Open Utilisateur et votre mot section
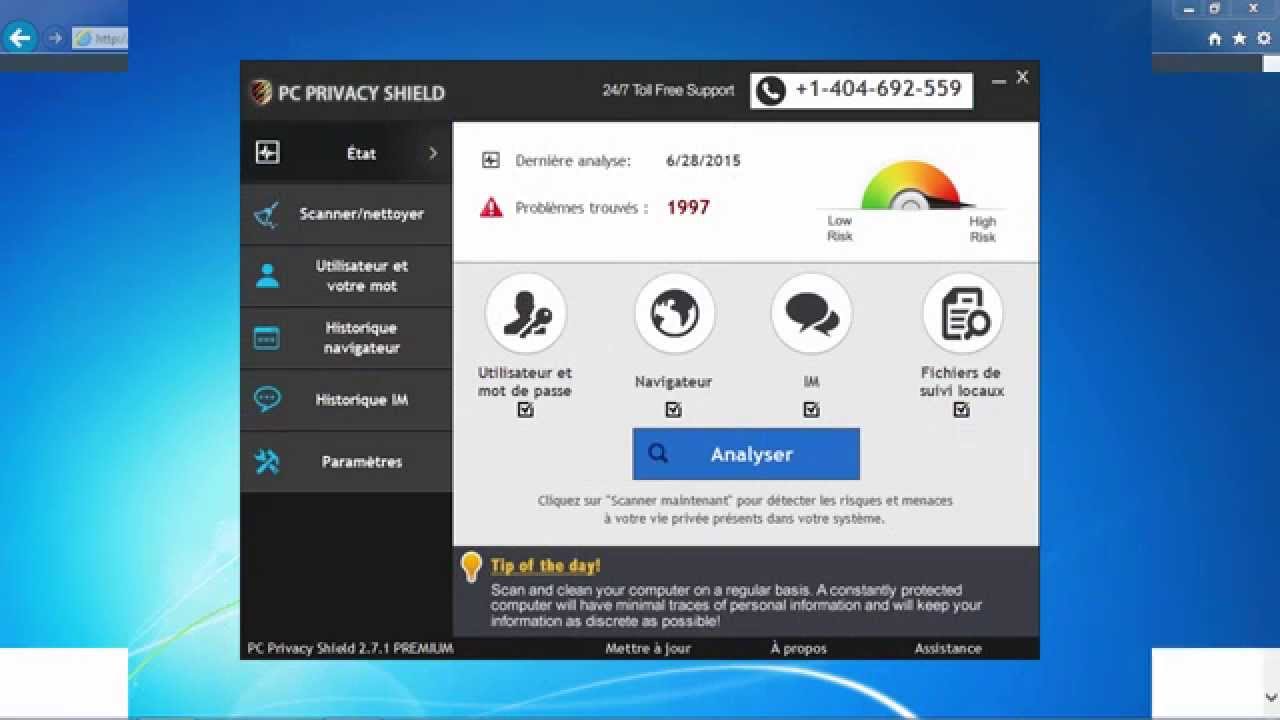This screenshot has height=720, width=1280. (346, 276)
